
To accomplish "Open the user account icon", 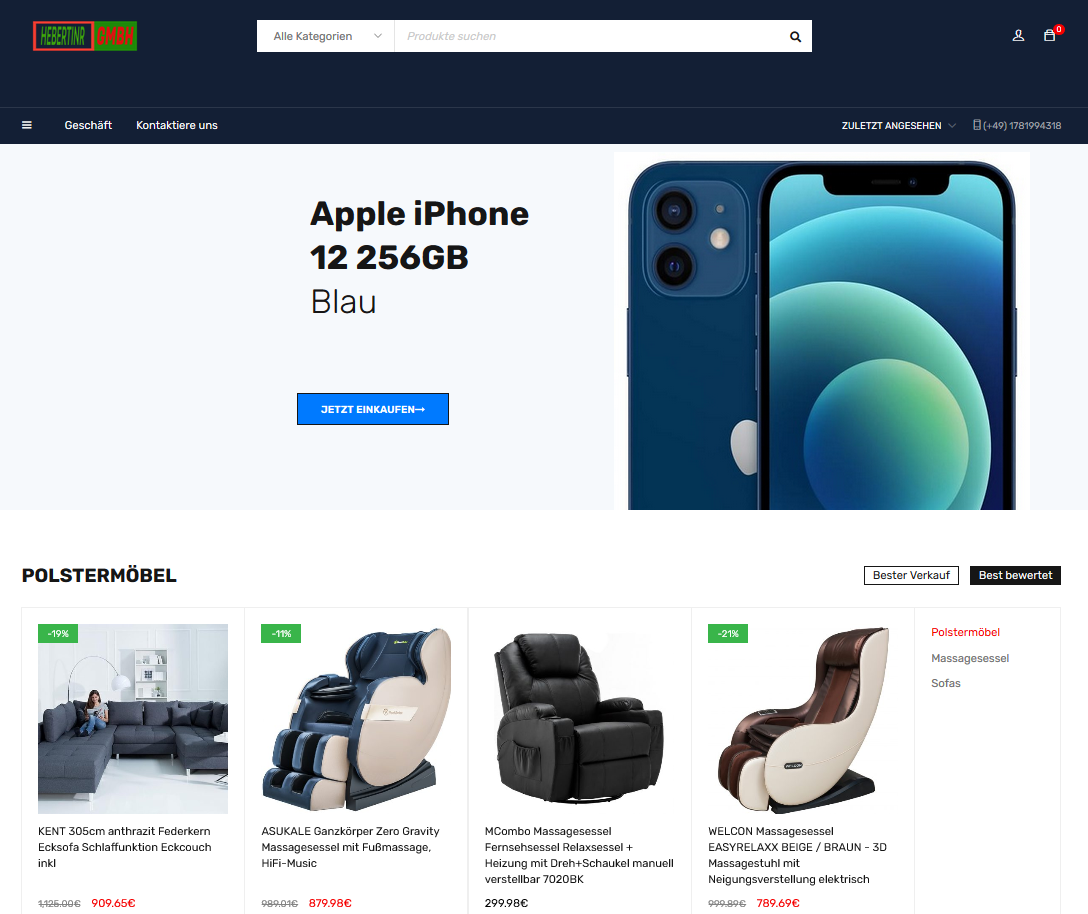I will point(1018,35).
